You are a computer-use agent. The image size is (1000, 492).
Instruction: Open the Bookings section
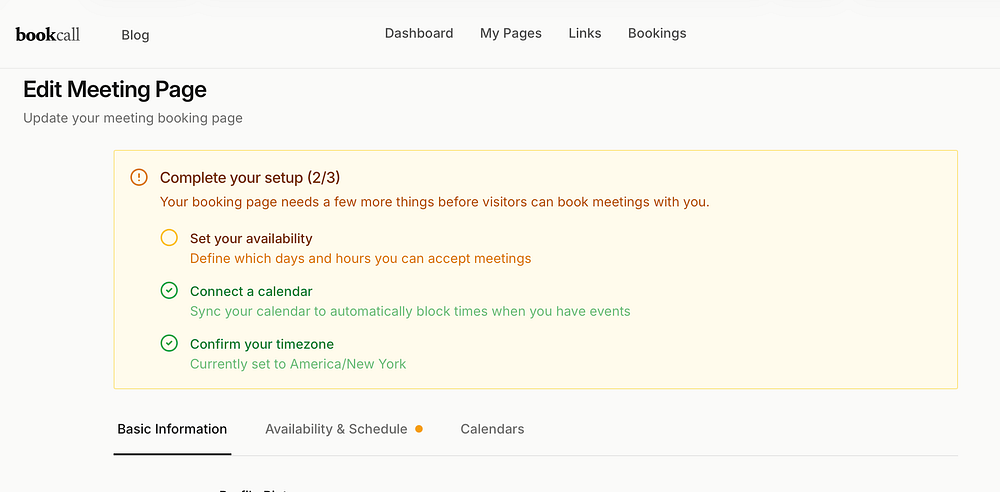click(657, 33)
